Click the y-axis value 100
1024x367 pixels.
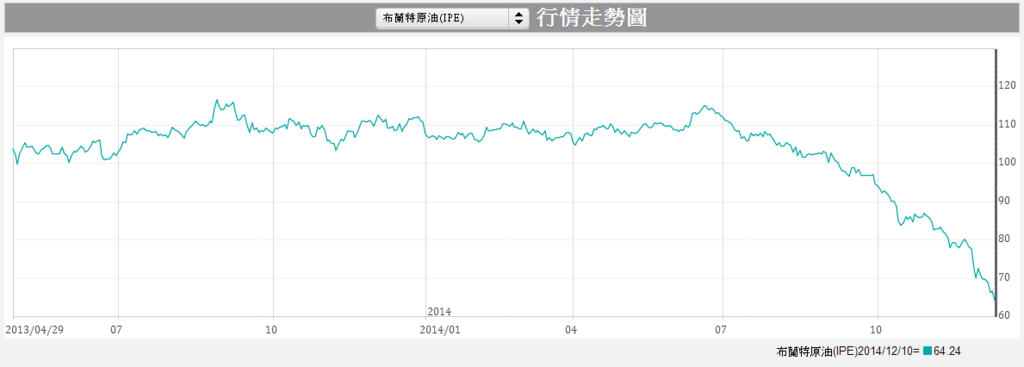(x=1007, y=163)
